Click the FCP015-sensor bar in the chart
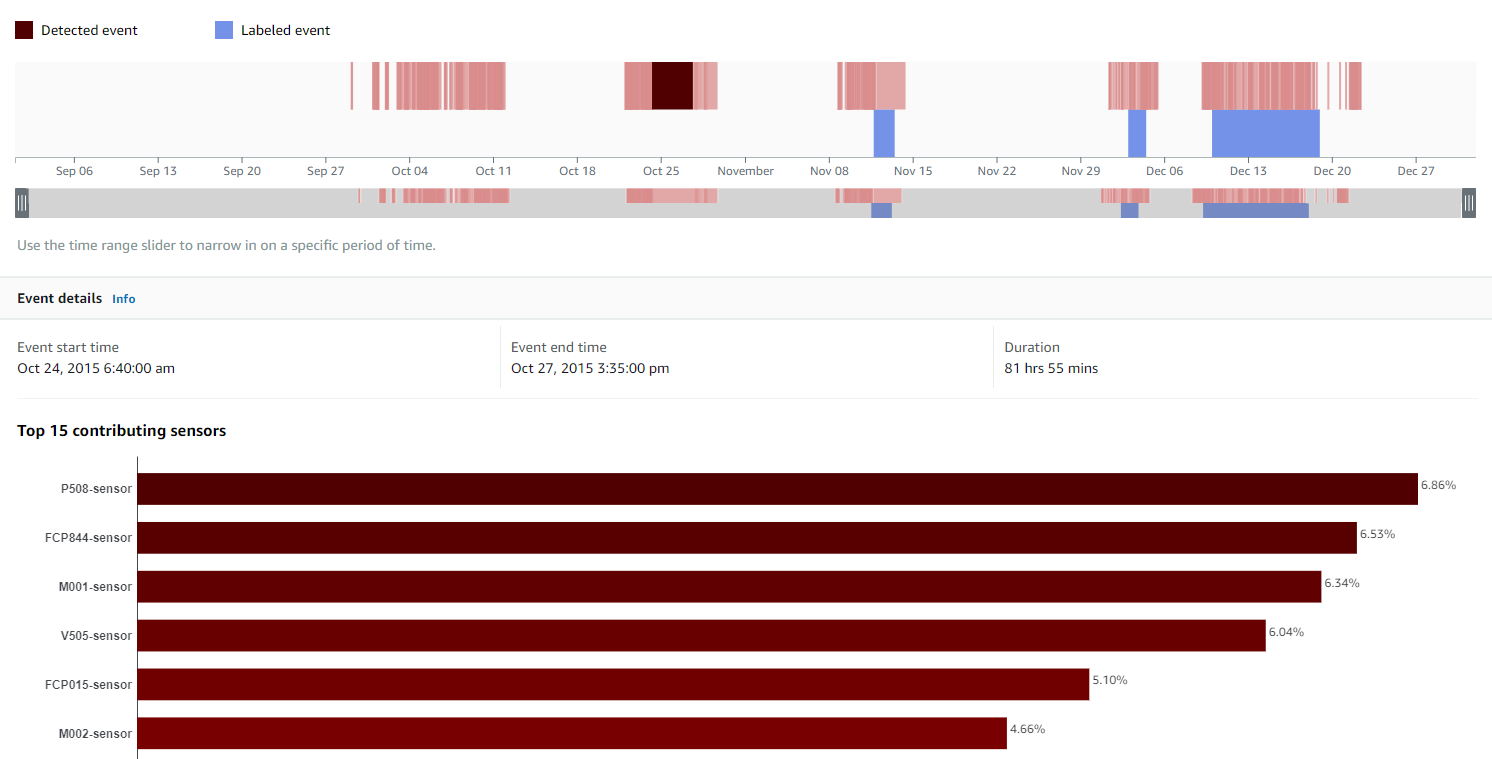This screenshot has height=759, width=1492. coord(613,685)
